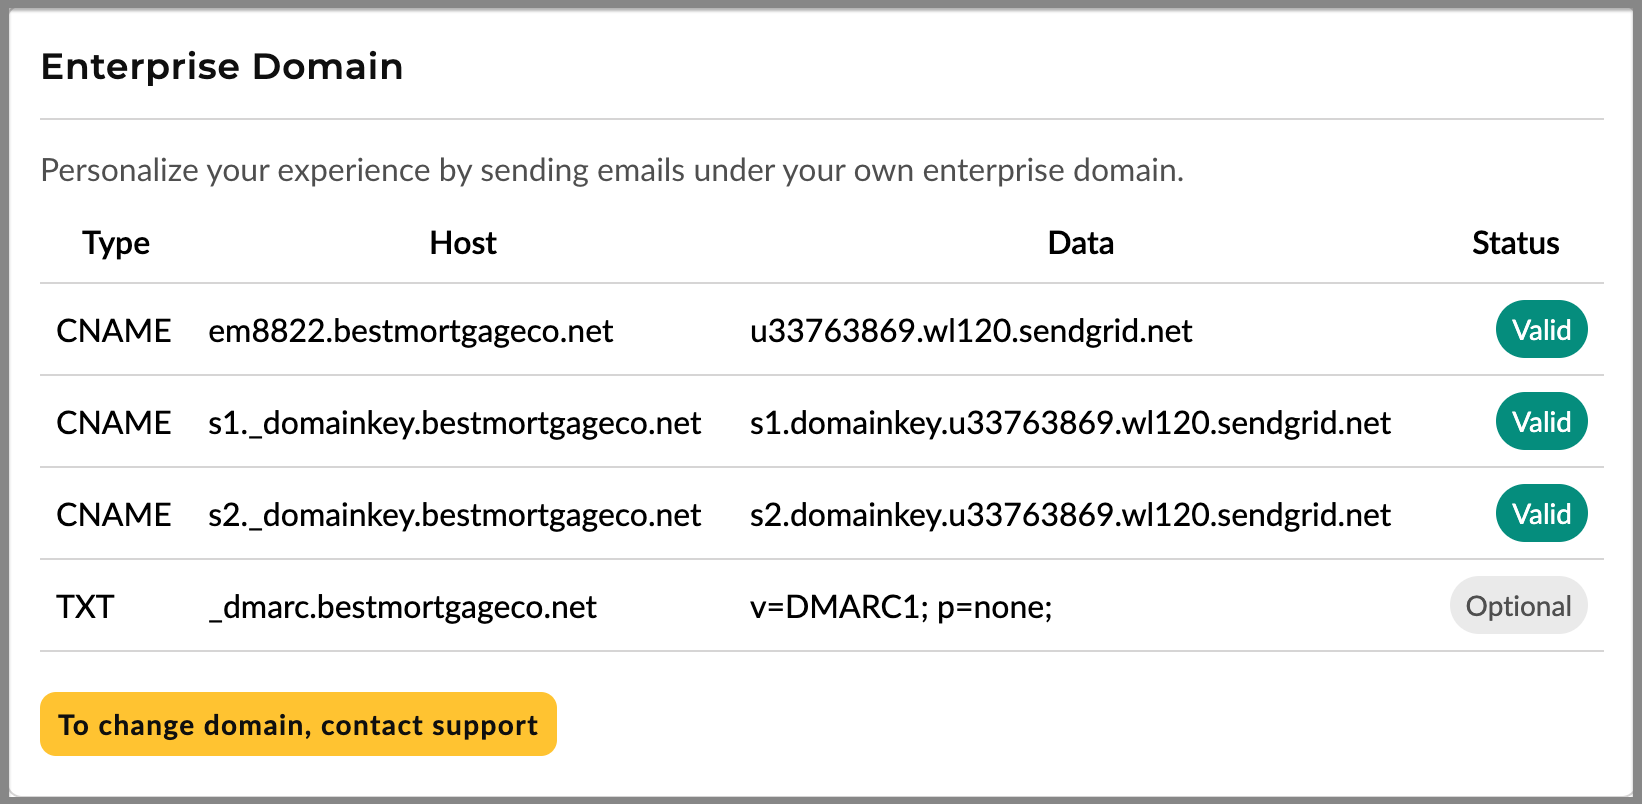Select the host _dmarc.bestmortgageco.net
Viewport: 1642px width, 804px height.
[x=402, y=606]
